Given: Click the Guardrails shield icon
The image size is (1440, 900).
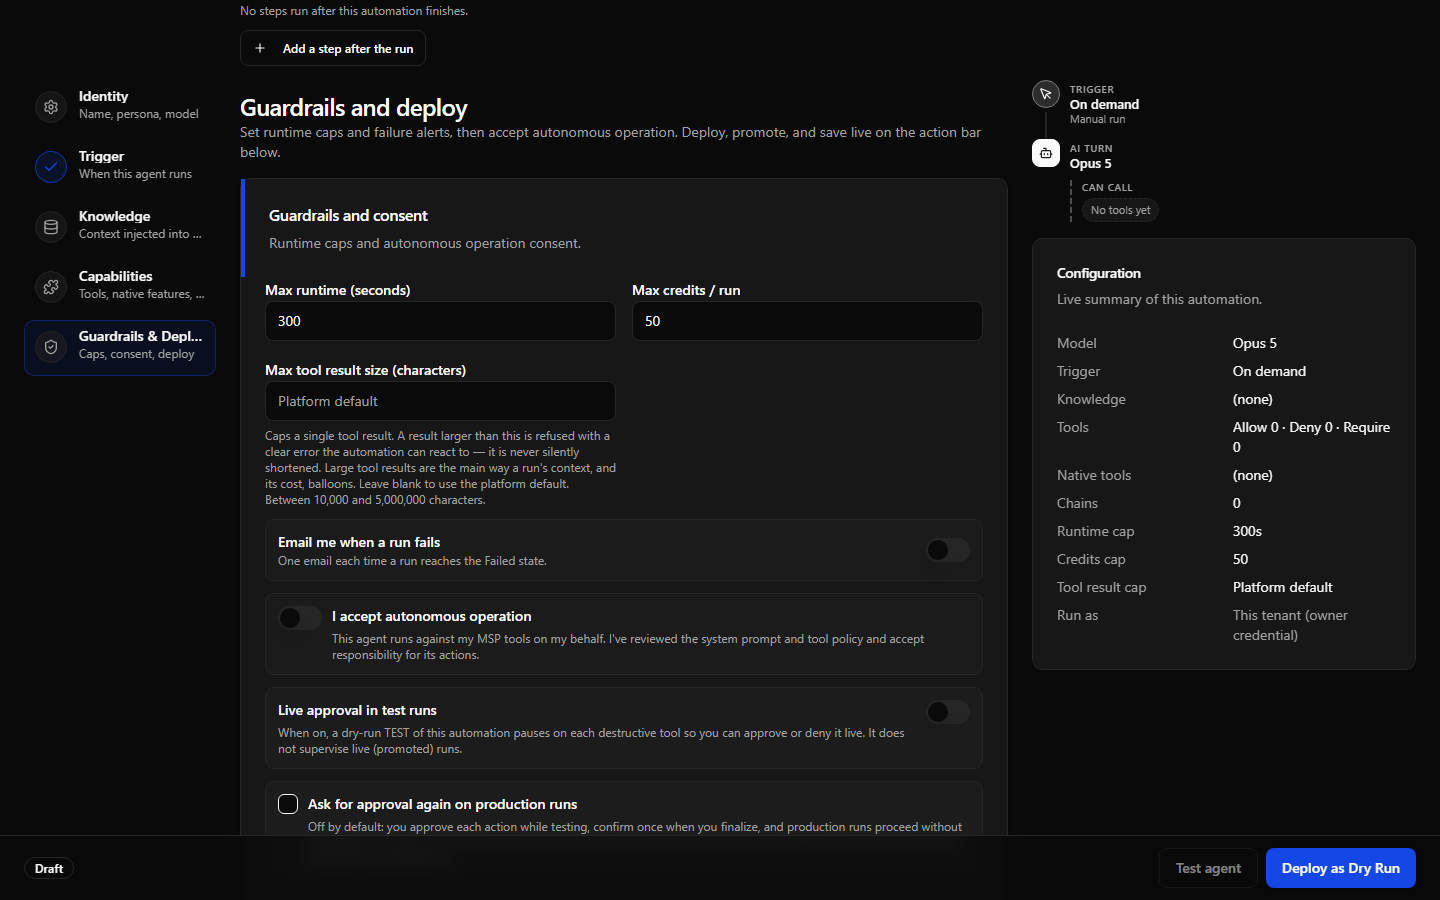Looking at the screenshot, I should pos(51,347).
